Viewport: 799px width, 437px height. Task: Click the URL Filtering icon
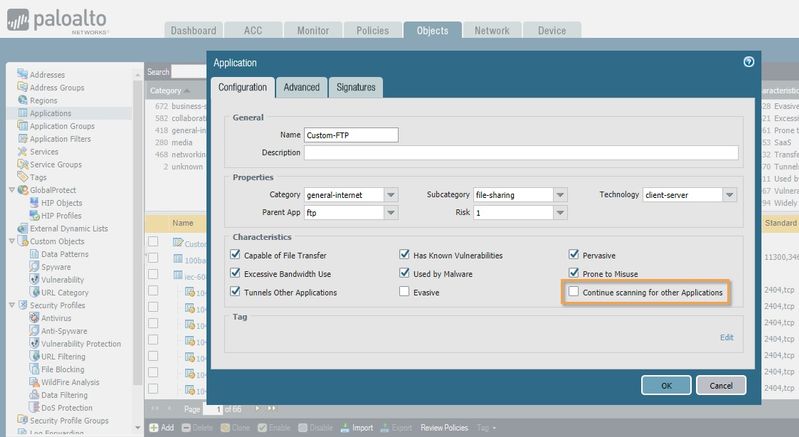pos(34,356)
